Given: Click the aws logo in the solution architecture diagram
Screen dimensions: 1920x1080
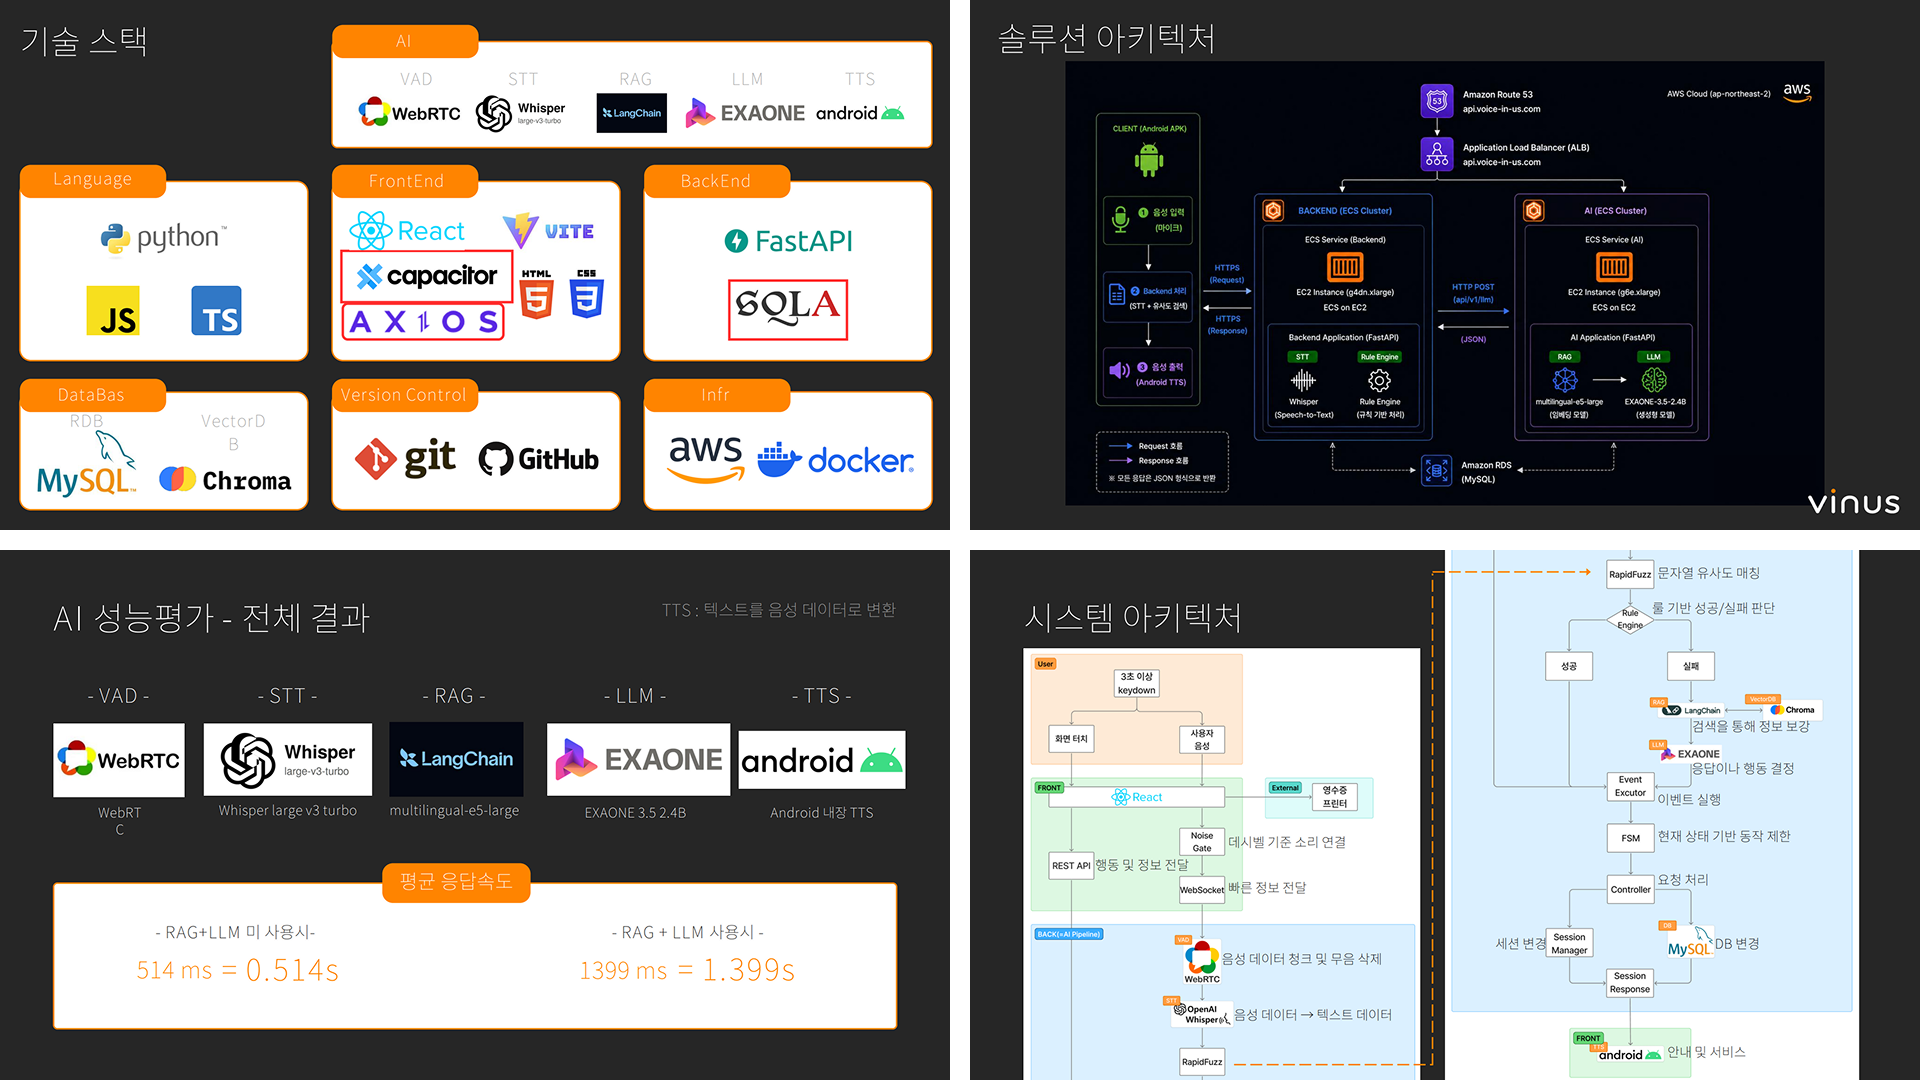Looking at the screenshot, I should [x=1797, y=92].
